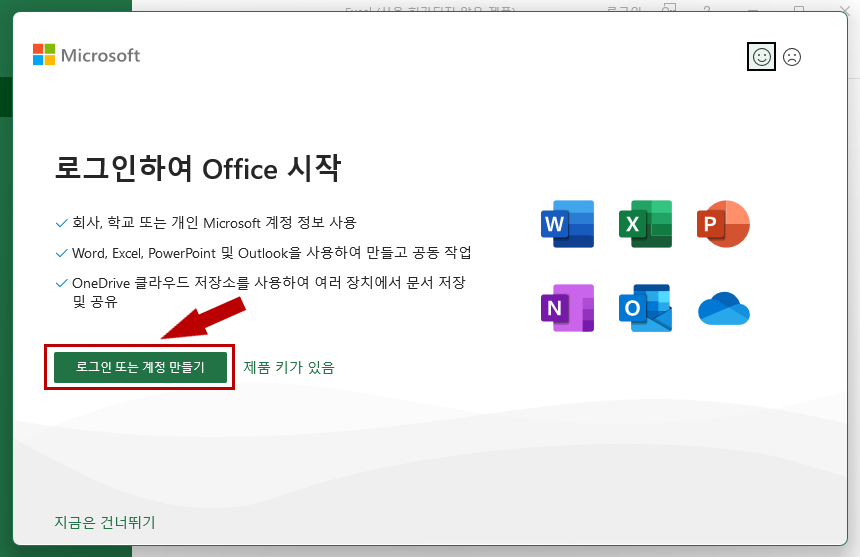Click the 회사, 학교 또는 개인 Microsoft 계정 line
Viewport: 860px width, 557px height.
point(214,223)
